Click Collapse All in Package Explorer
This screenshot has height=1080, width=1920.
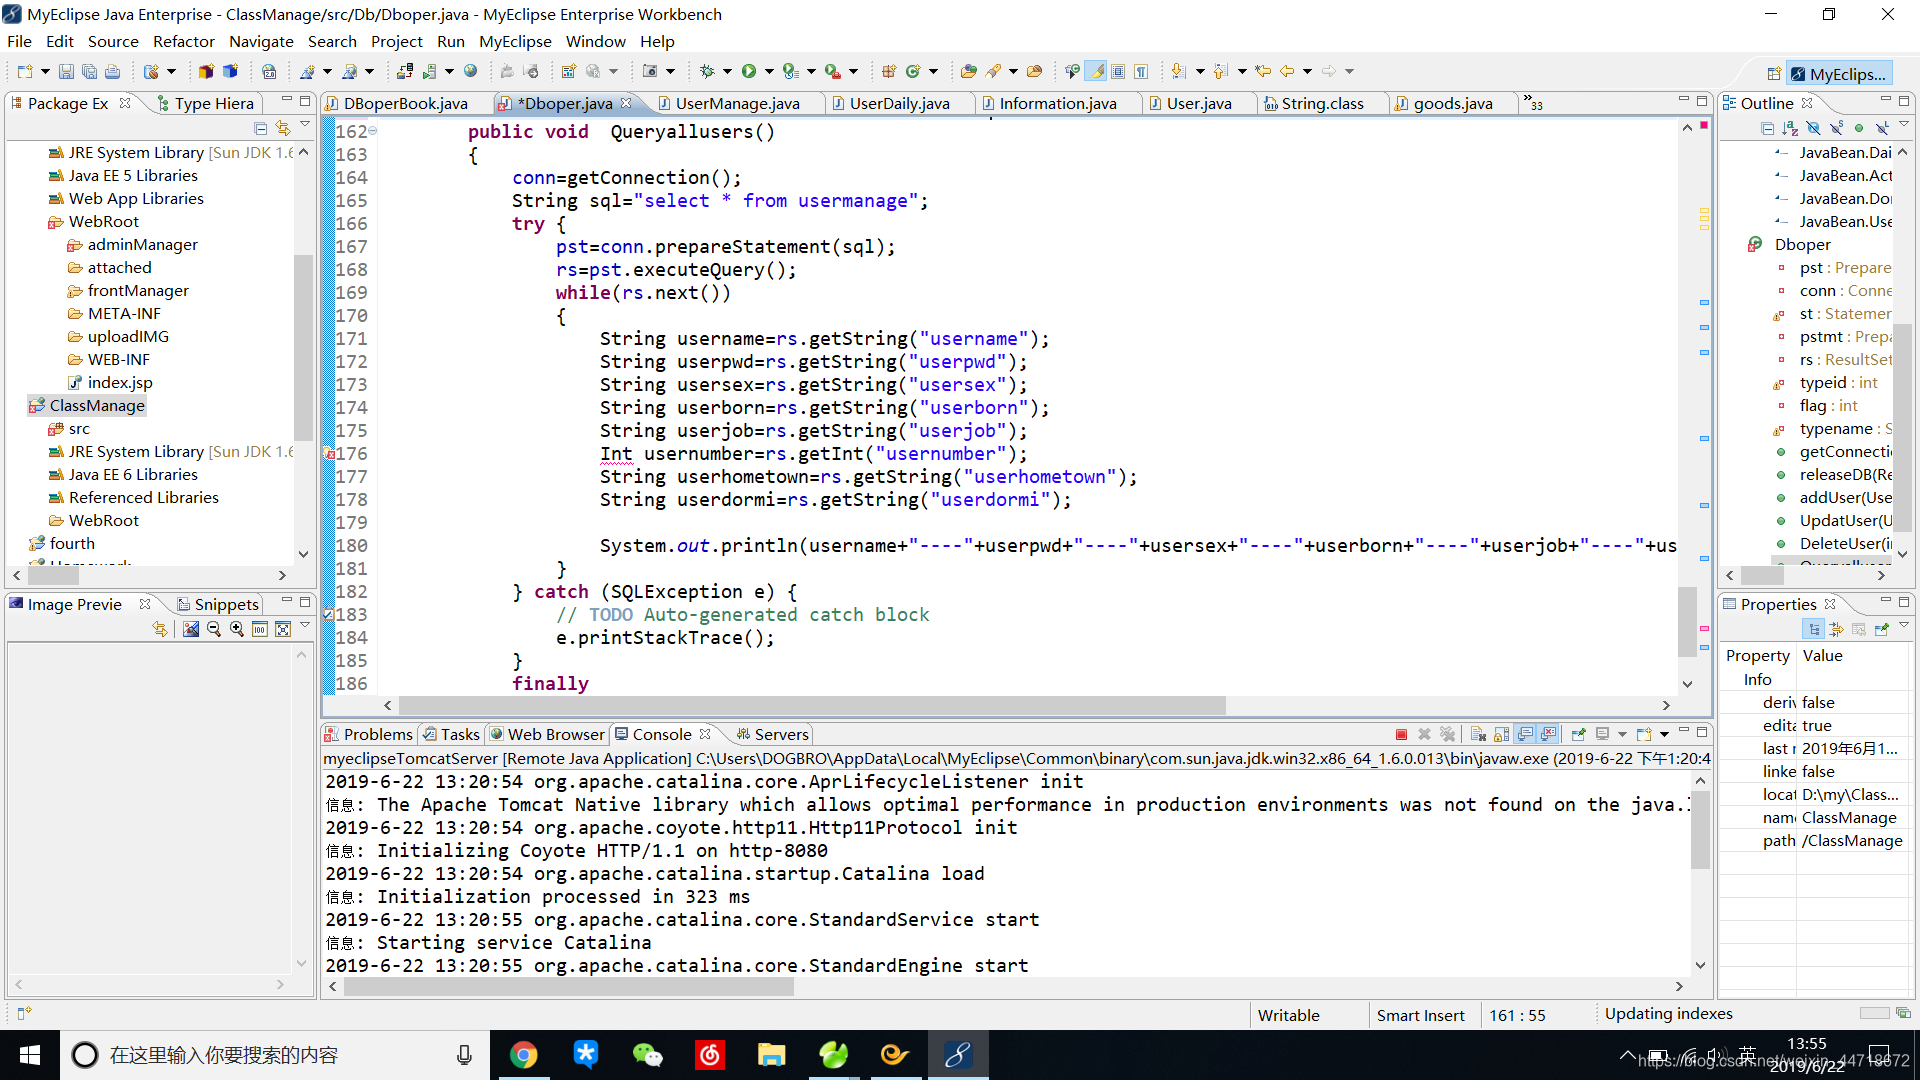[x=260, y=128]
